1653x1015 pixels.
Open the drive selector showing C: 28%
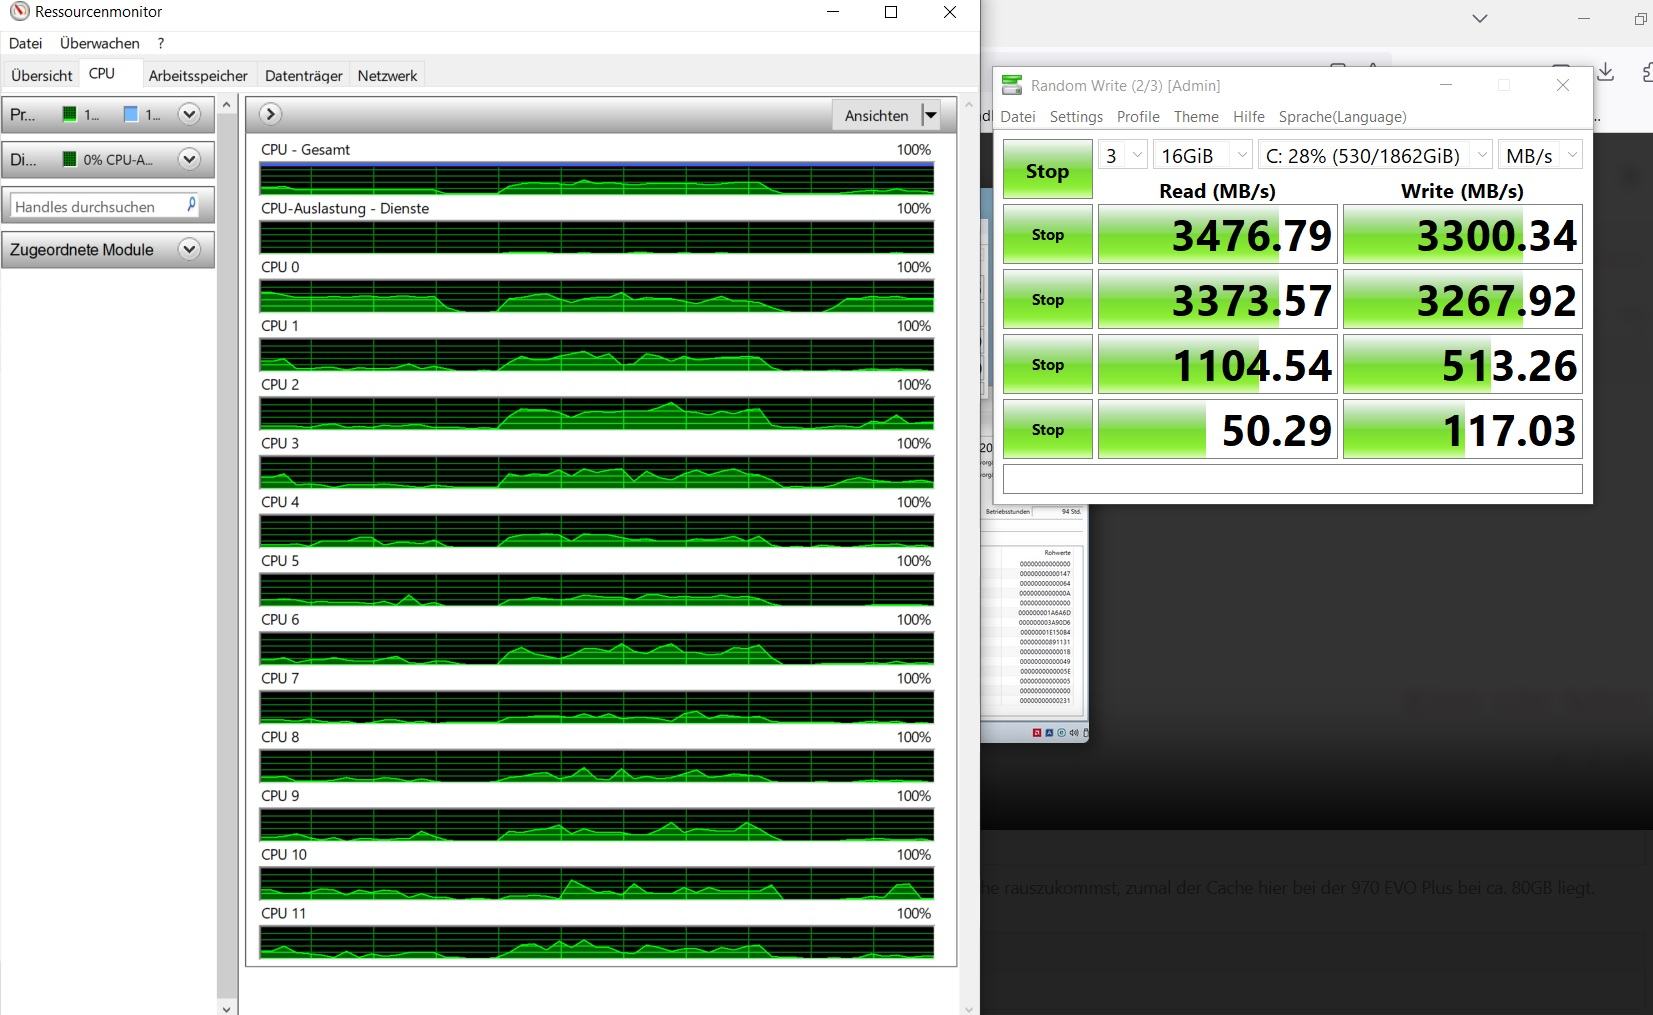pyautogui.click(x=1375, y=155)
